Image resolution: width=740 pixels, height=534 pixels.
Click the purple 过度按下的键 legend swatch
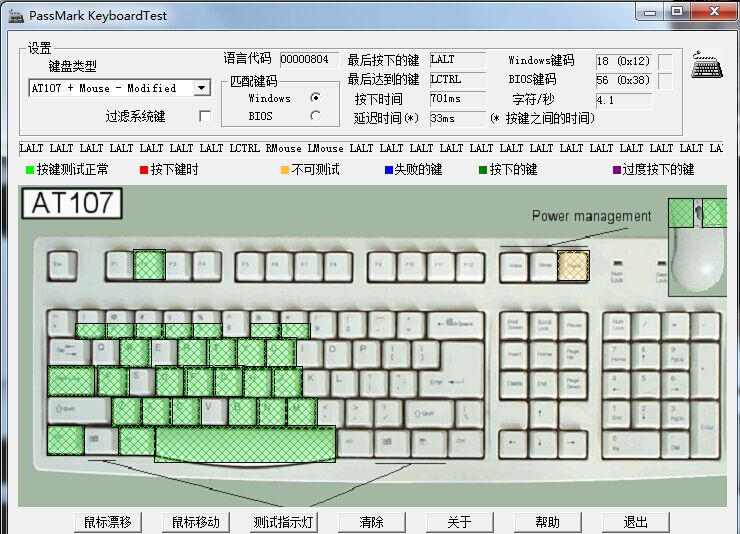(x=616, y=170)
